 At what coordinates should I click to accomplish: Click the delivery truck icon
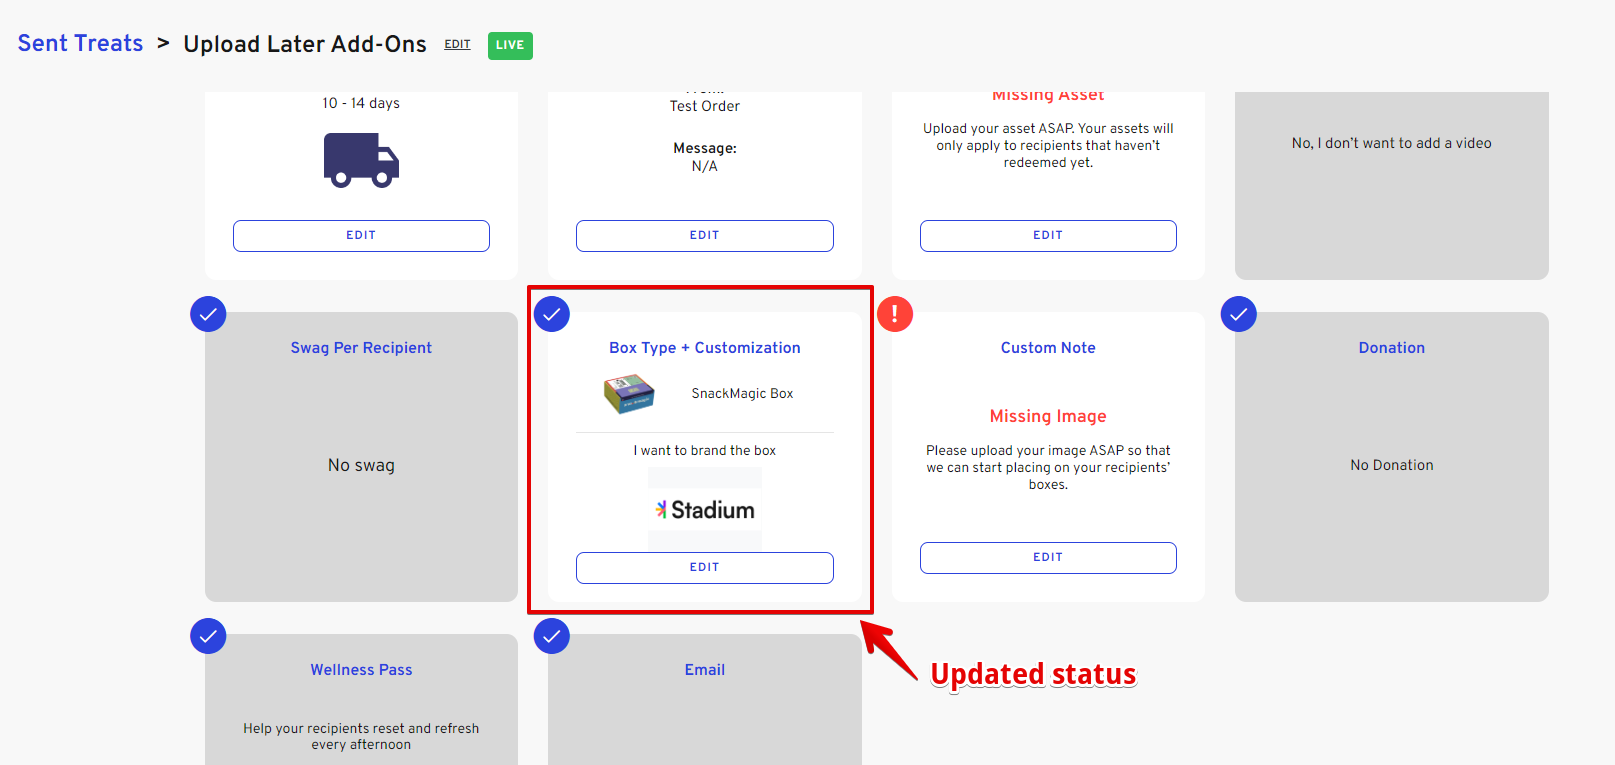361,161
